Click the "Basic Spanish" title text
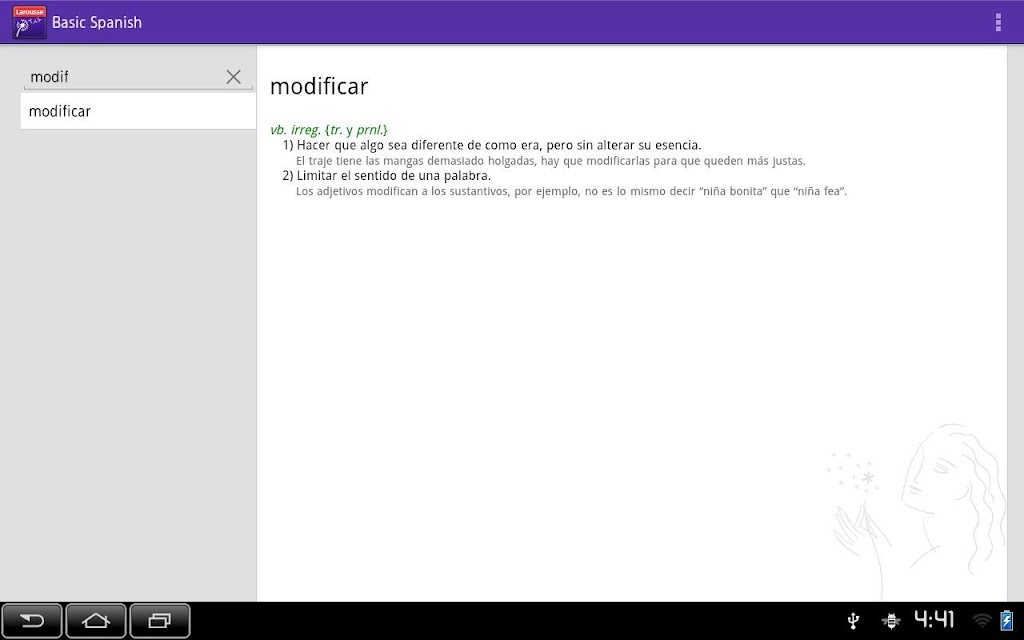The height and width of the screenshot is (640, 1024). coord(97,22)
